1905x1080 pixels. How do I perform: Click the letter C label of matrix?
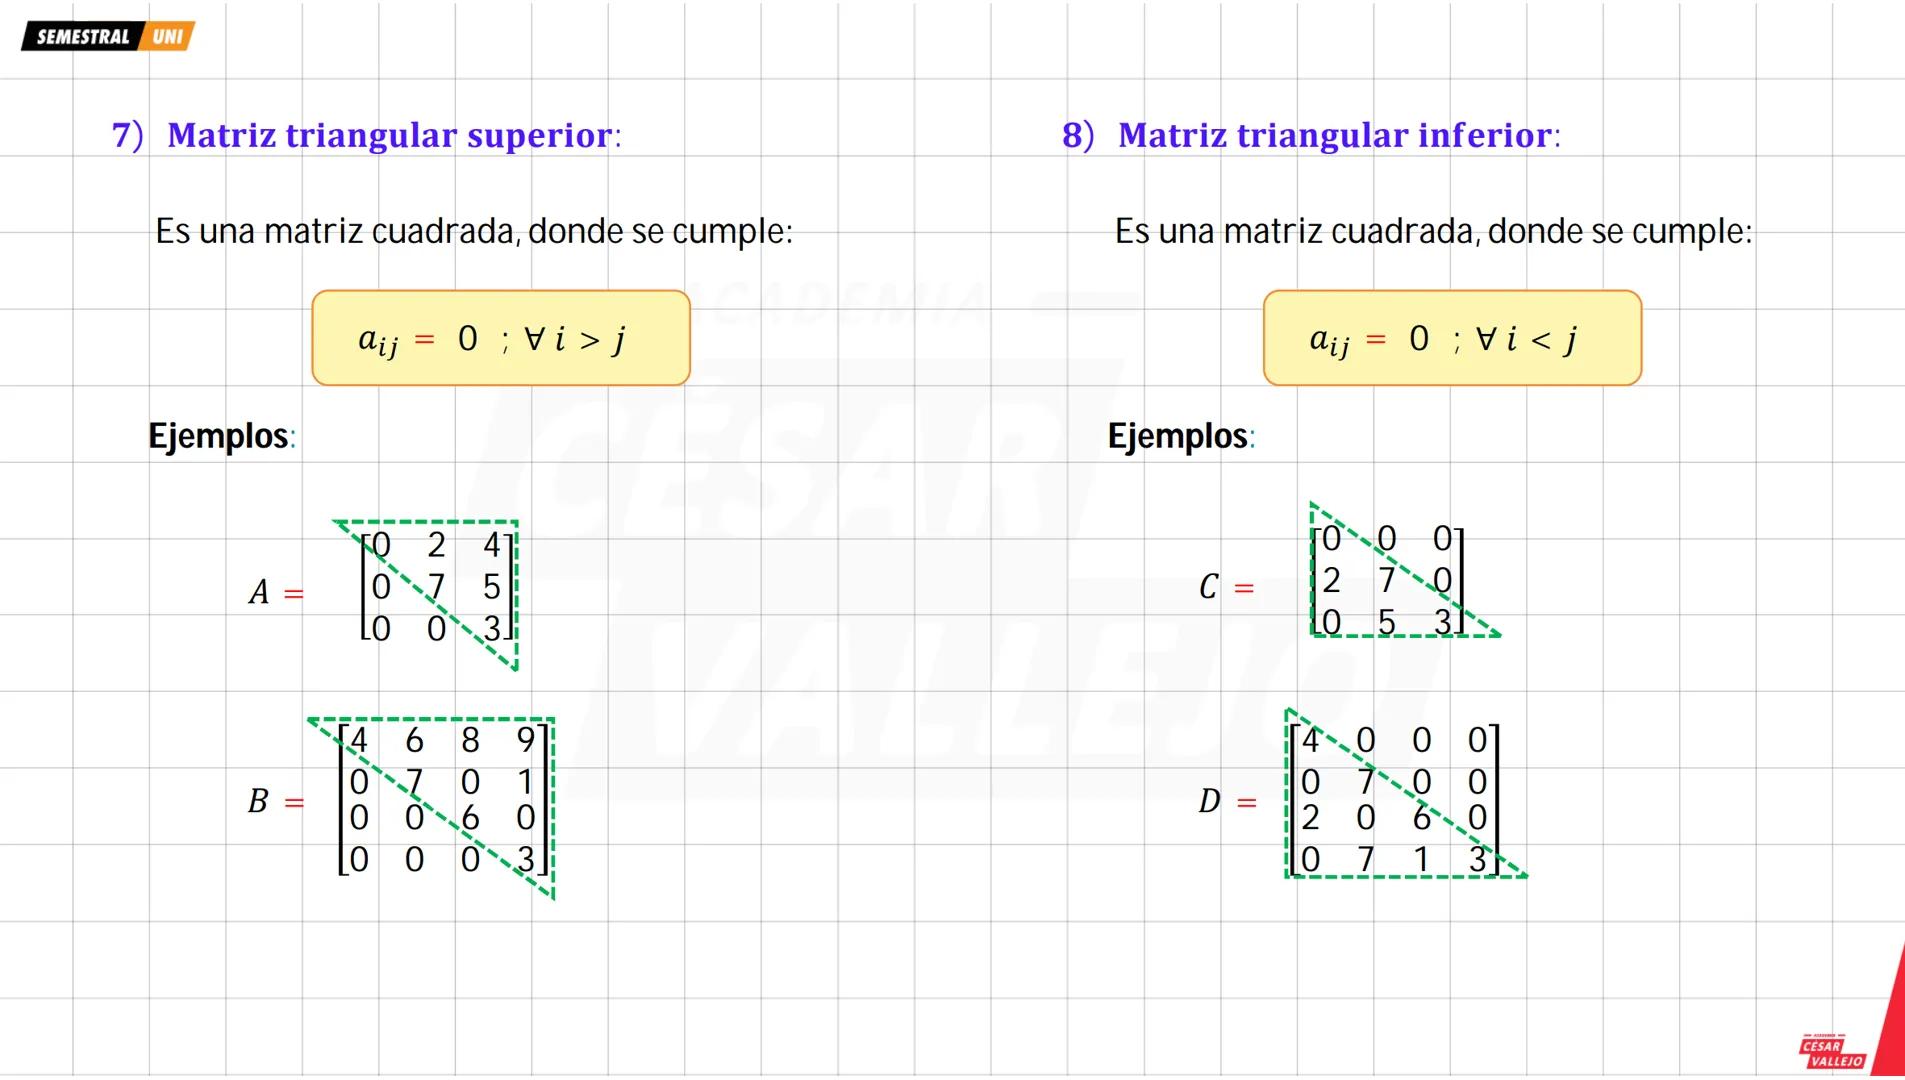click(x=1209, y=587)
